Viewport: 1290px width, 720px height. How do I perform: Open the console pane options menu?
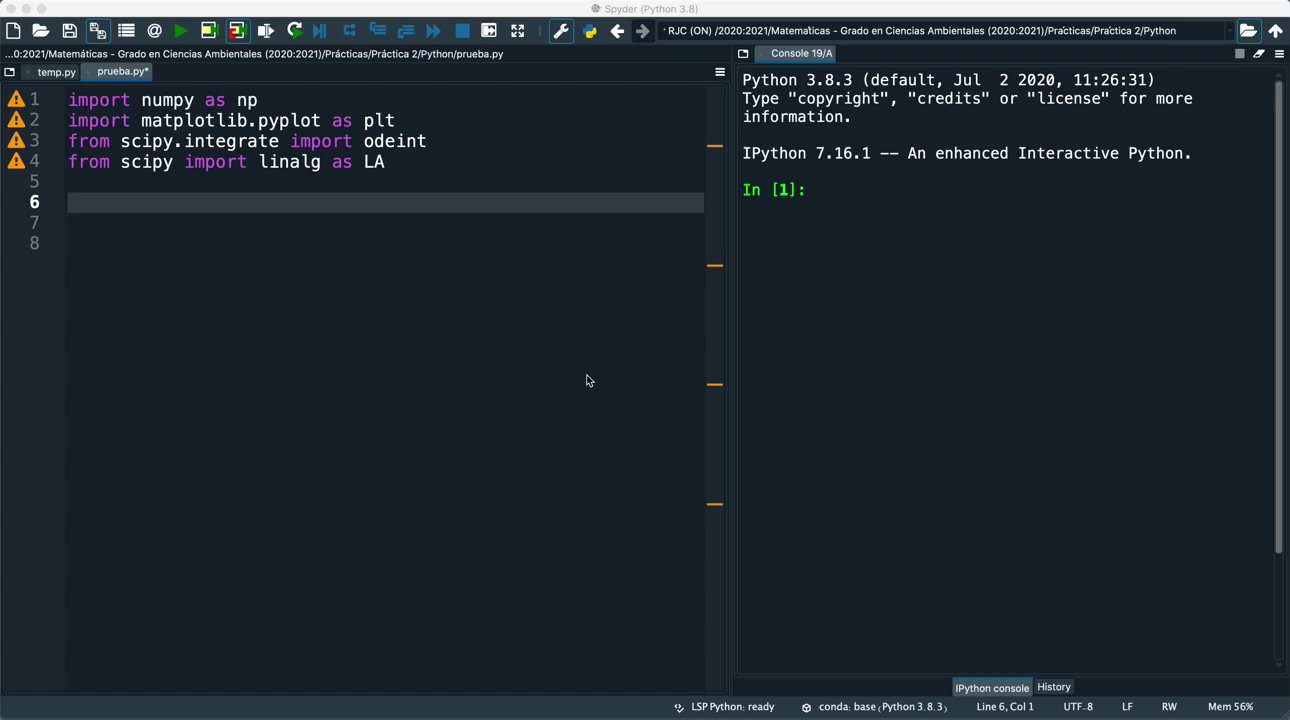pos(1279,54)
